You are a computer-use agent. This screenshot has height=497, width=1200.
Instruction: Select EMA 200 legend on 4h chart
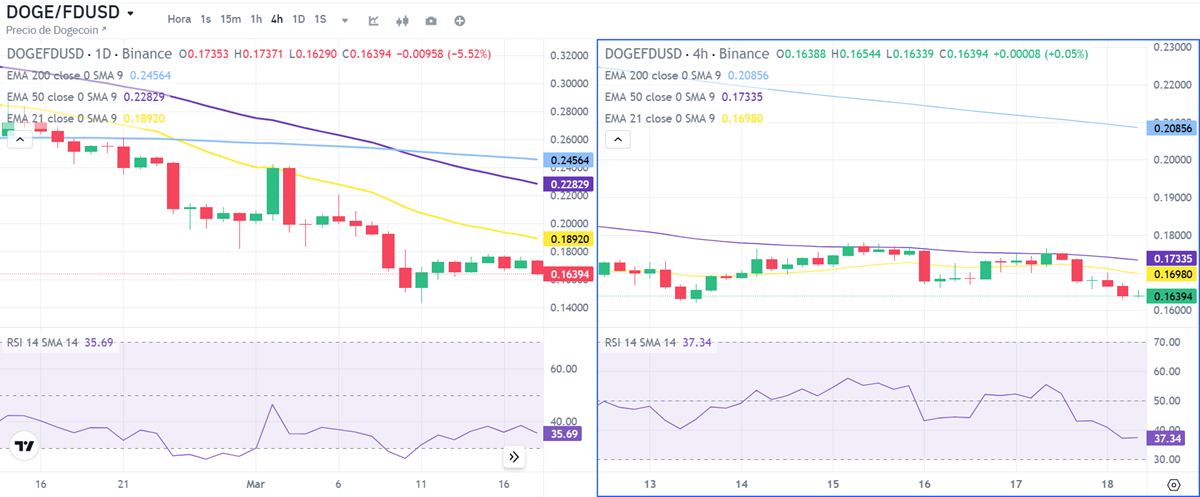click(x=688, y=75)
